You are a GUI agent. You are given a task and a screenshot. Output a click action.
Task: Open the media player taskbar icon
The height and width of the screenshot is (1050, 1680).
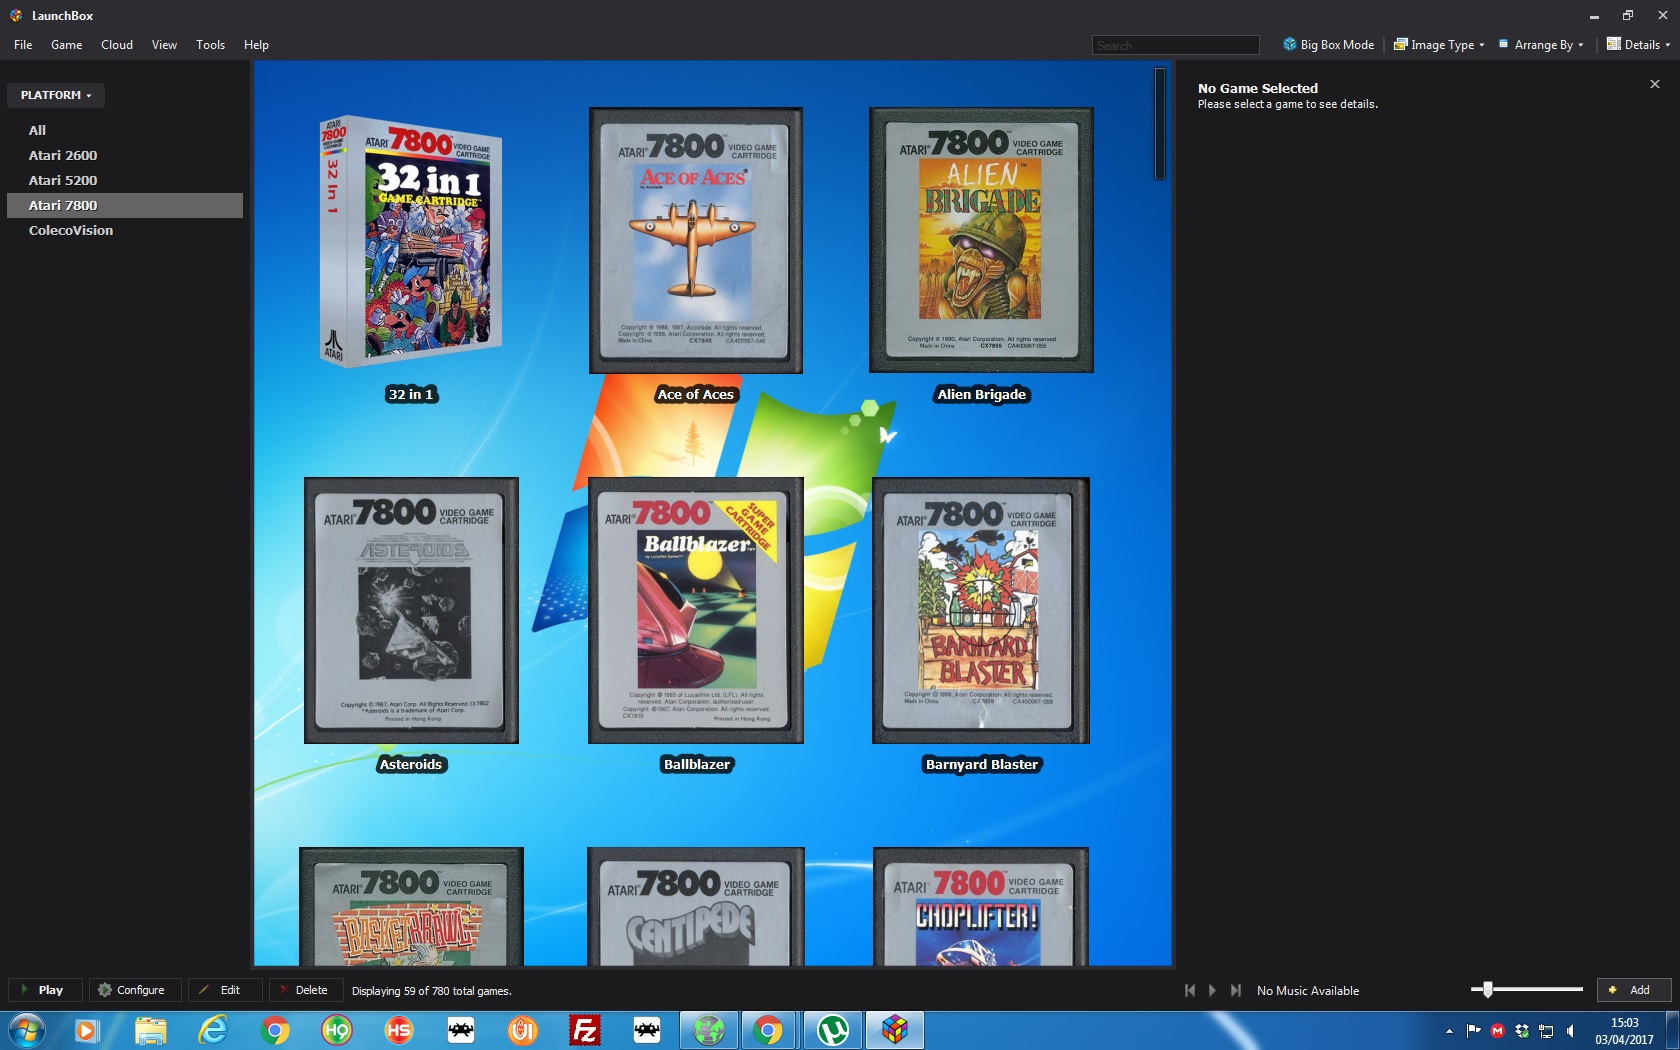pos(88,1030)
